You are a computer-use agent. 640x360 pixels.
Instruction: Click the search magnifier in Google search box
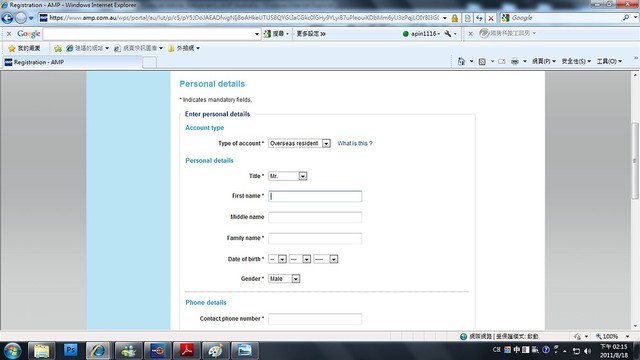pos(626,18)
